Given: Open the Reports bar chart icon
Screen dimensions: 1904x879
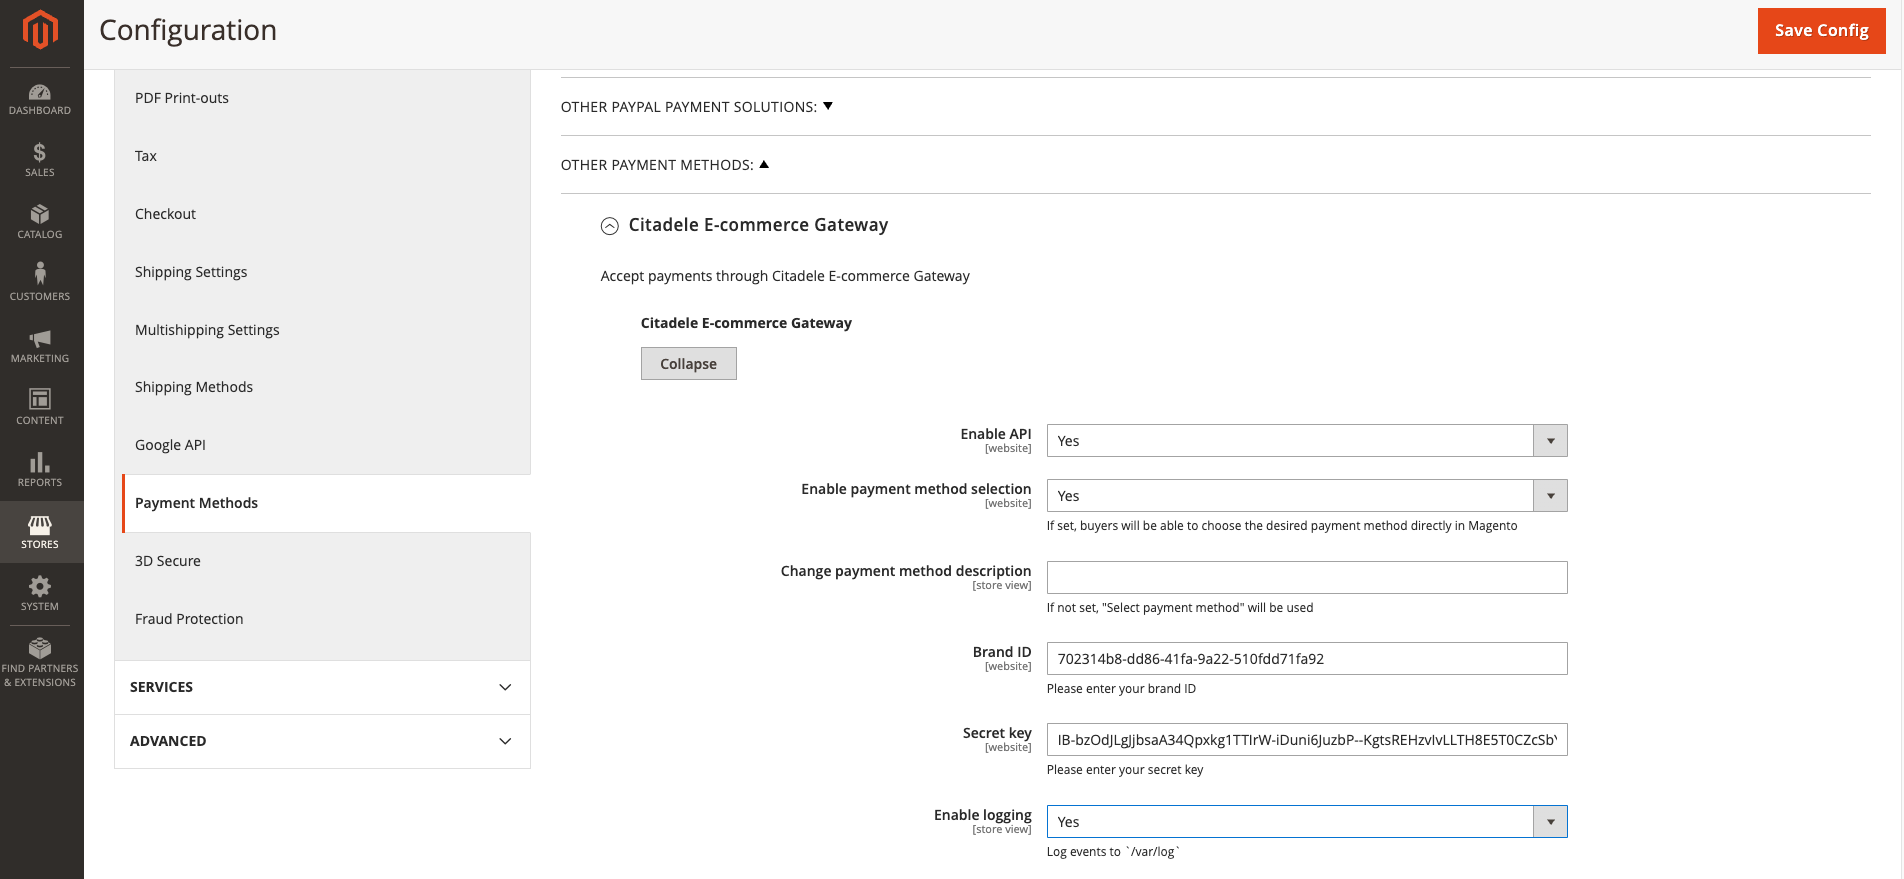Looking at the screenshot, I should coord(40,469).
